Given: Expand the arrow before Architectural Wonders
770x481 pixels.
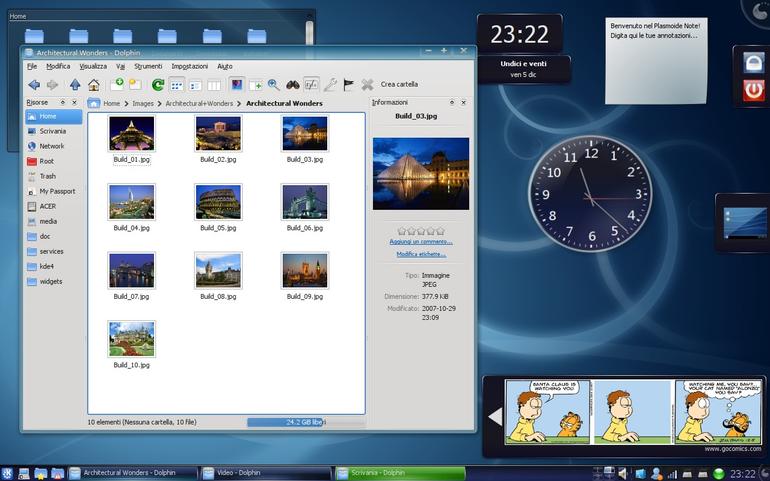Looking at the screenshot, I should click(239, 104).
